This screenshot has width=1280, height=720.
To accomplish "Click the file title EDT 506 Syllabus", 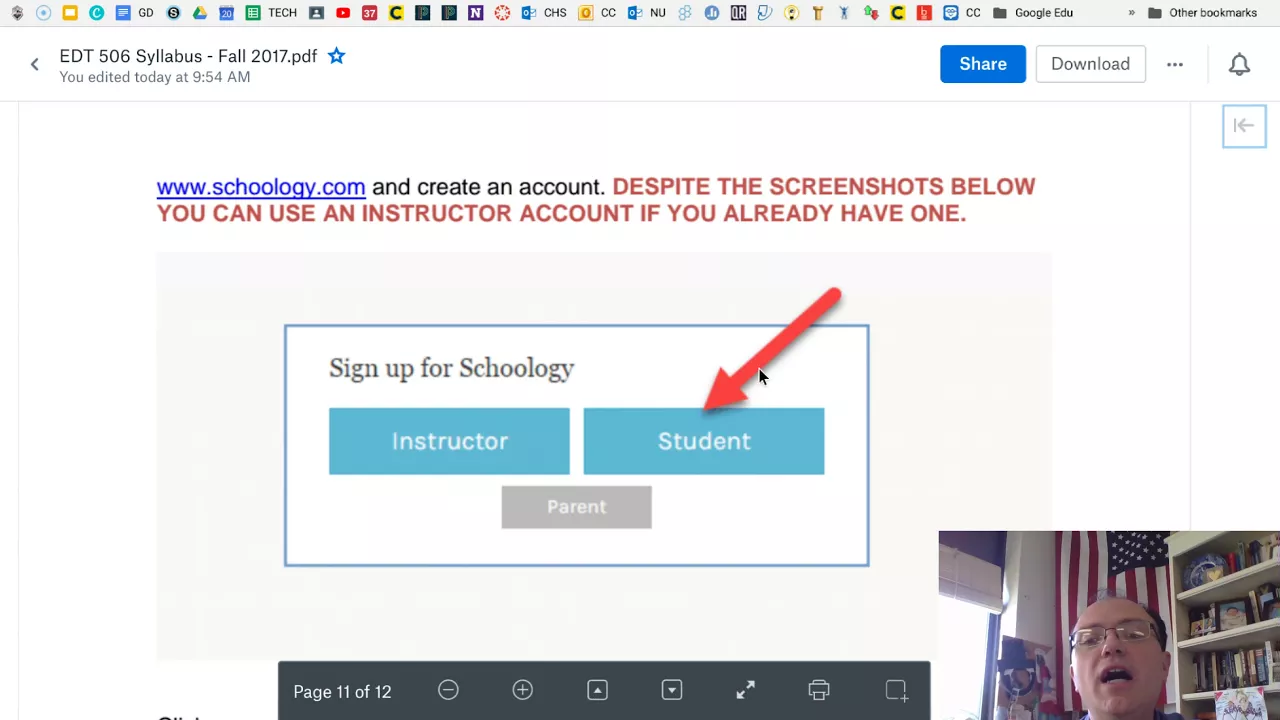I will click(188, 56).
